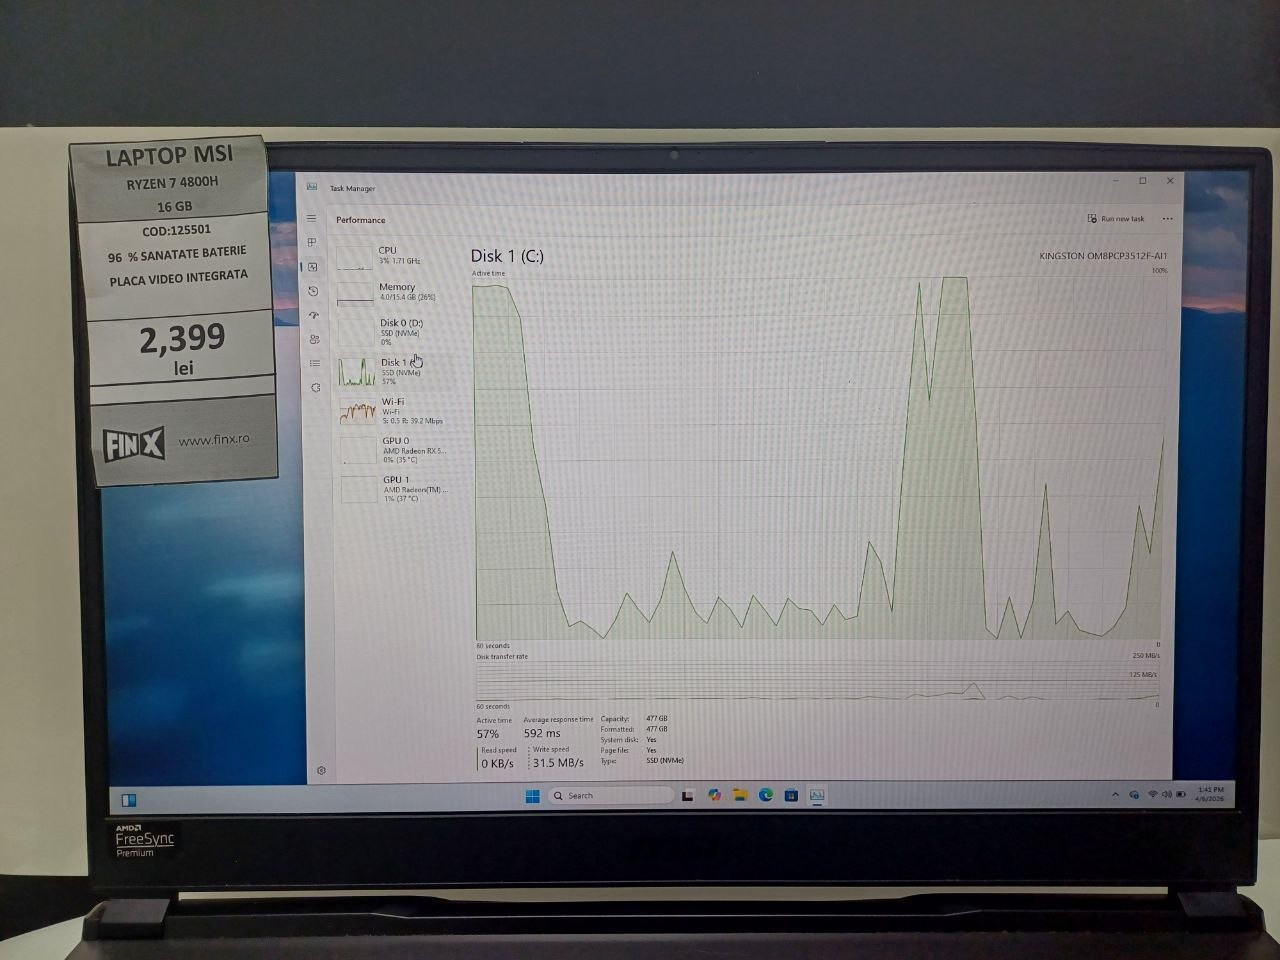The image size is (1280, 960).
Task: Click the Run new task button
Action: 1116,219
